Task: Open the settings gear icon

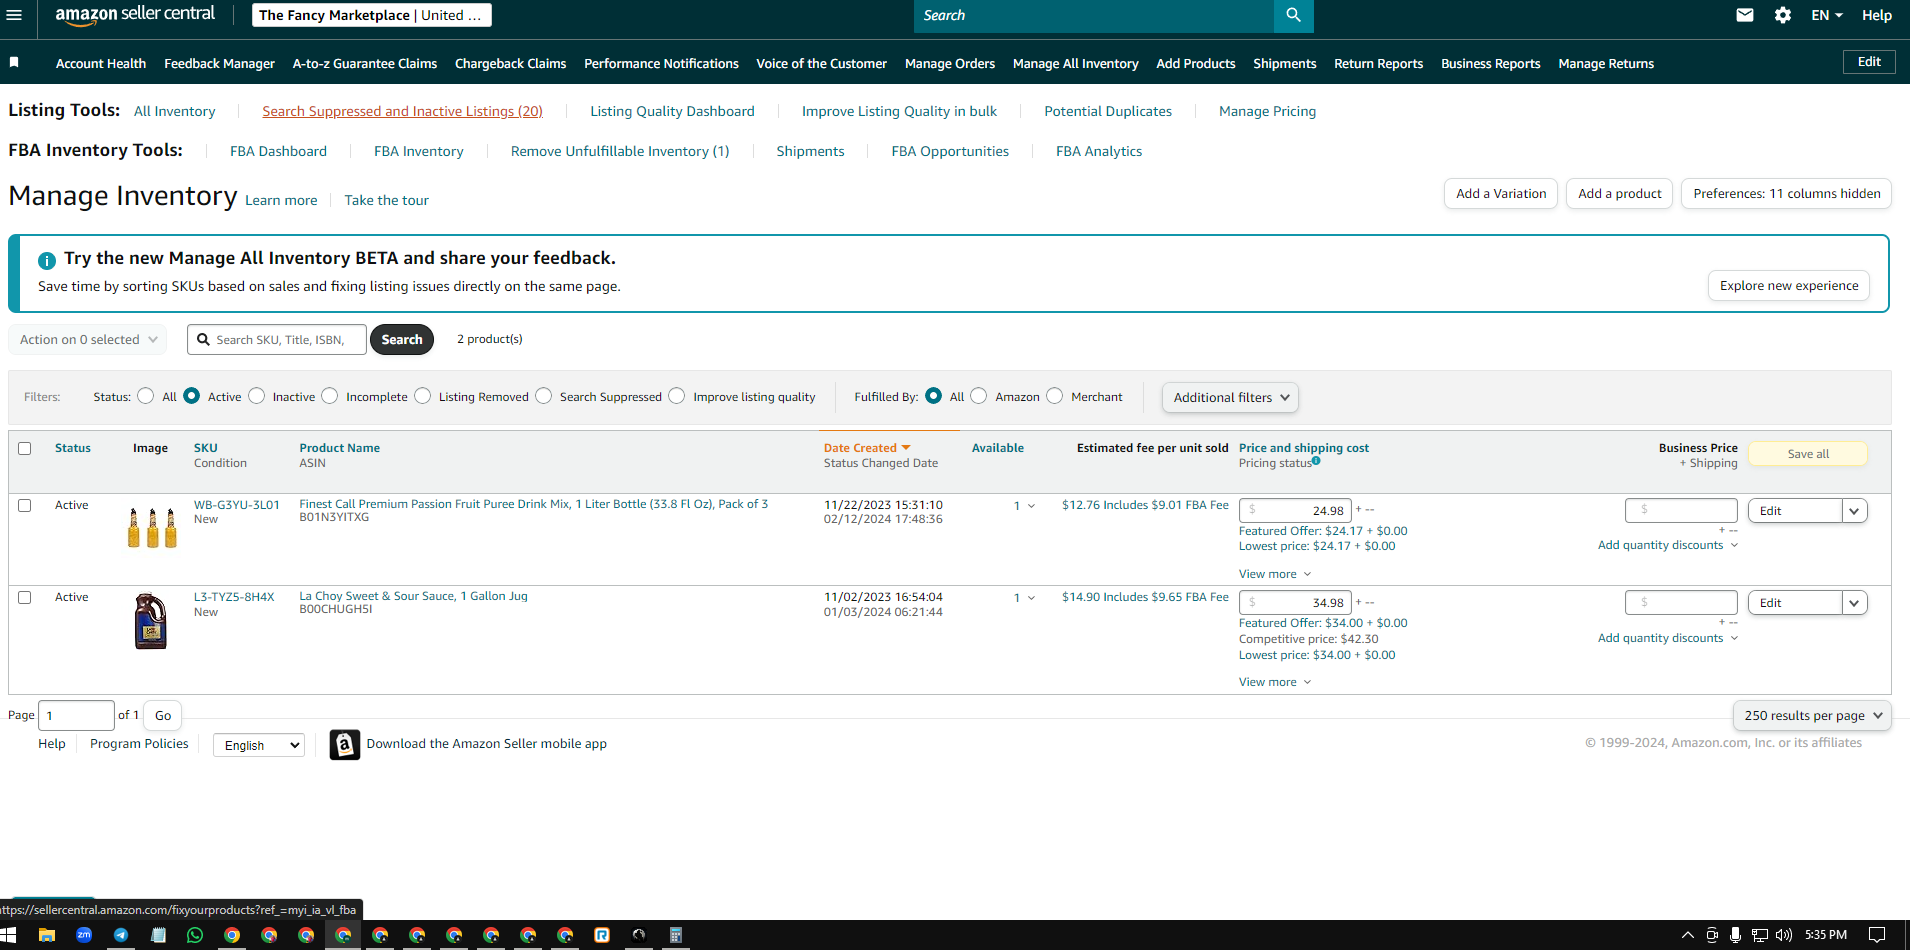Action: (1783, 15)
